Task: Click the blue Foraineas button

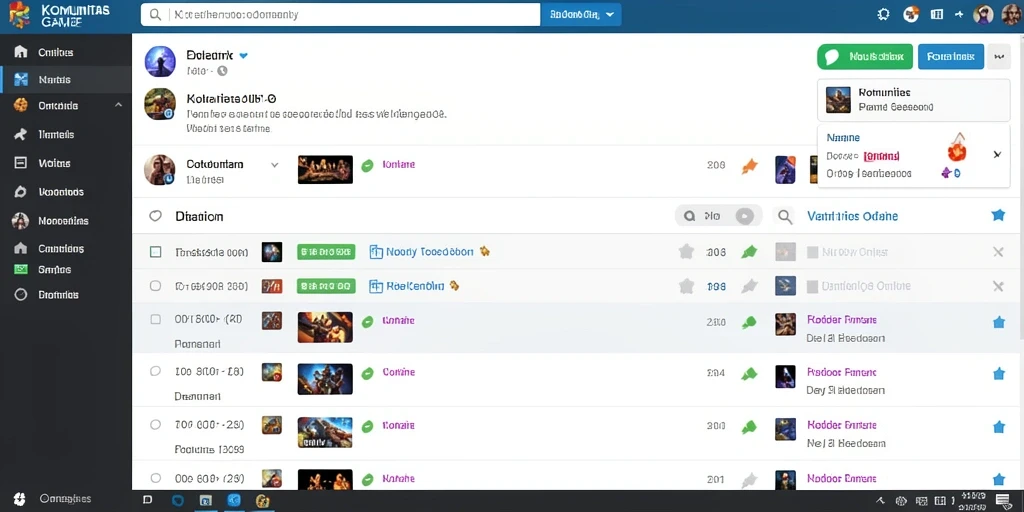Action: pos(950,57)
